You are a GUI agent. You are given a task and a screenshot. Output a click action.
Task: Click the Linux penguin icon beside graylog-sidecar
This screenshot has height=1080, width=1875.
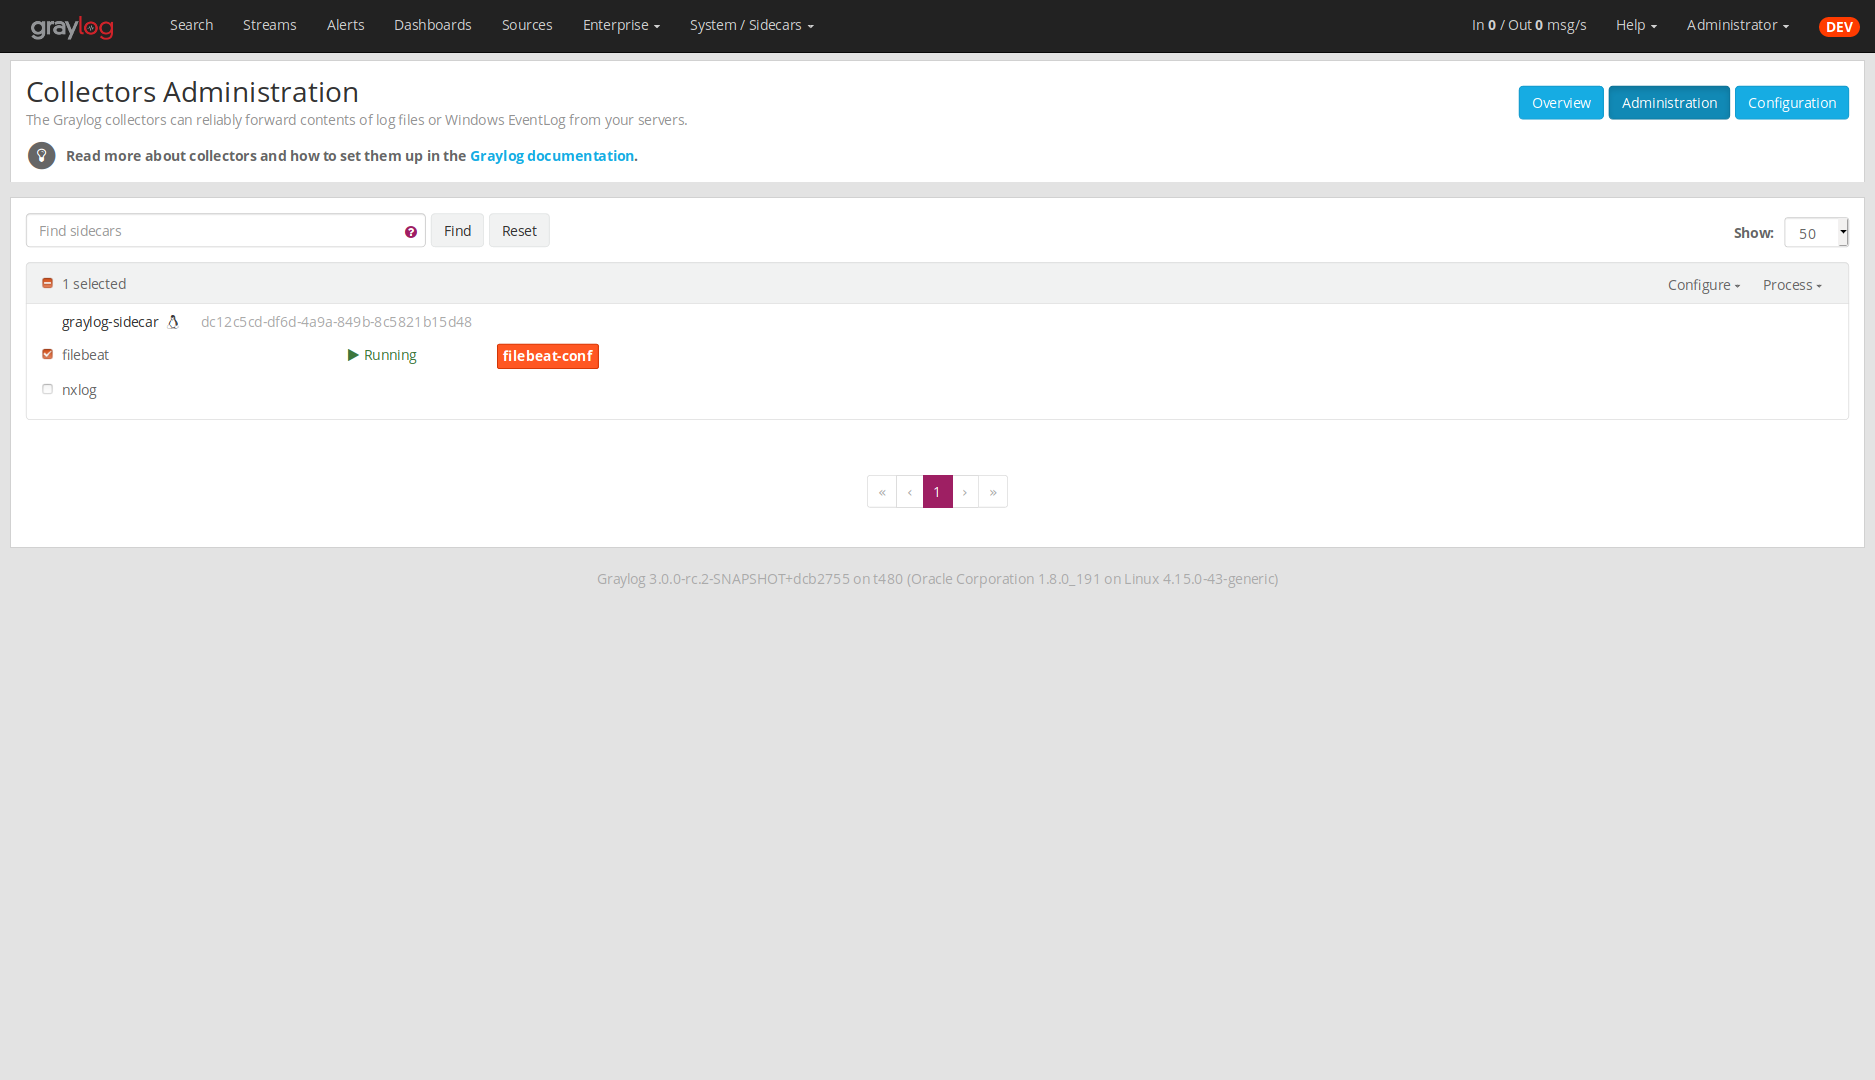[173, 322]
